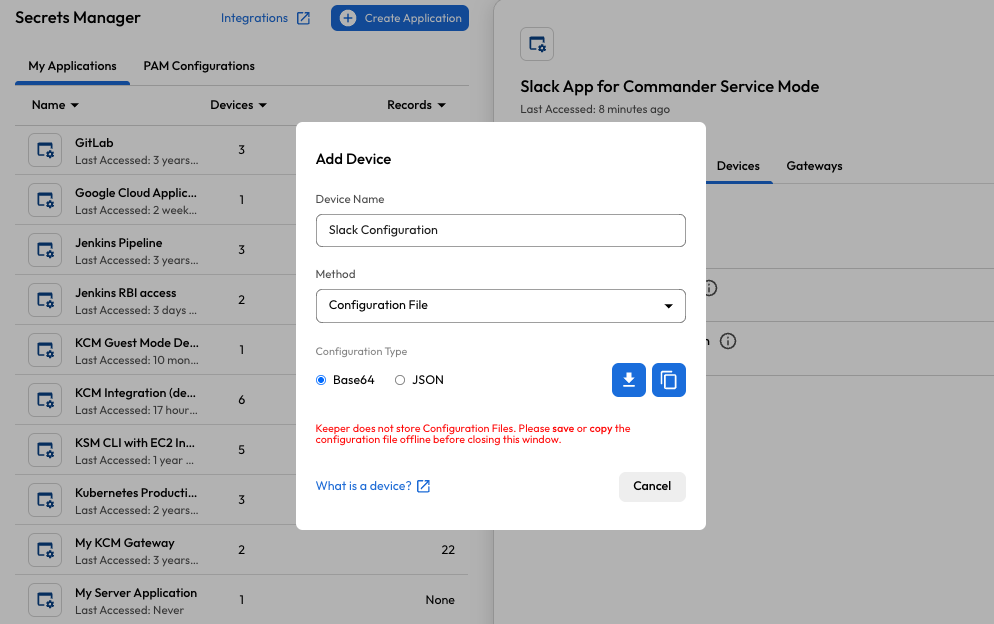Click the download configuration file icon
Screen dimensions: 994x624
point(629,380)
